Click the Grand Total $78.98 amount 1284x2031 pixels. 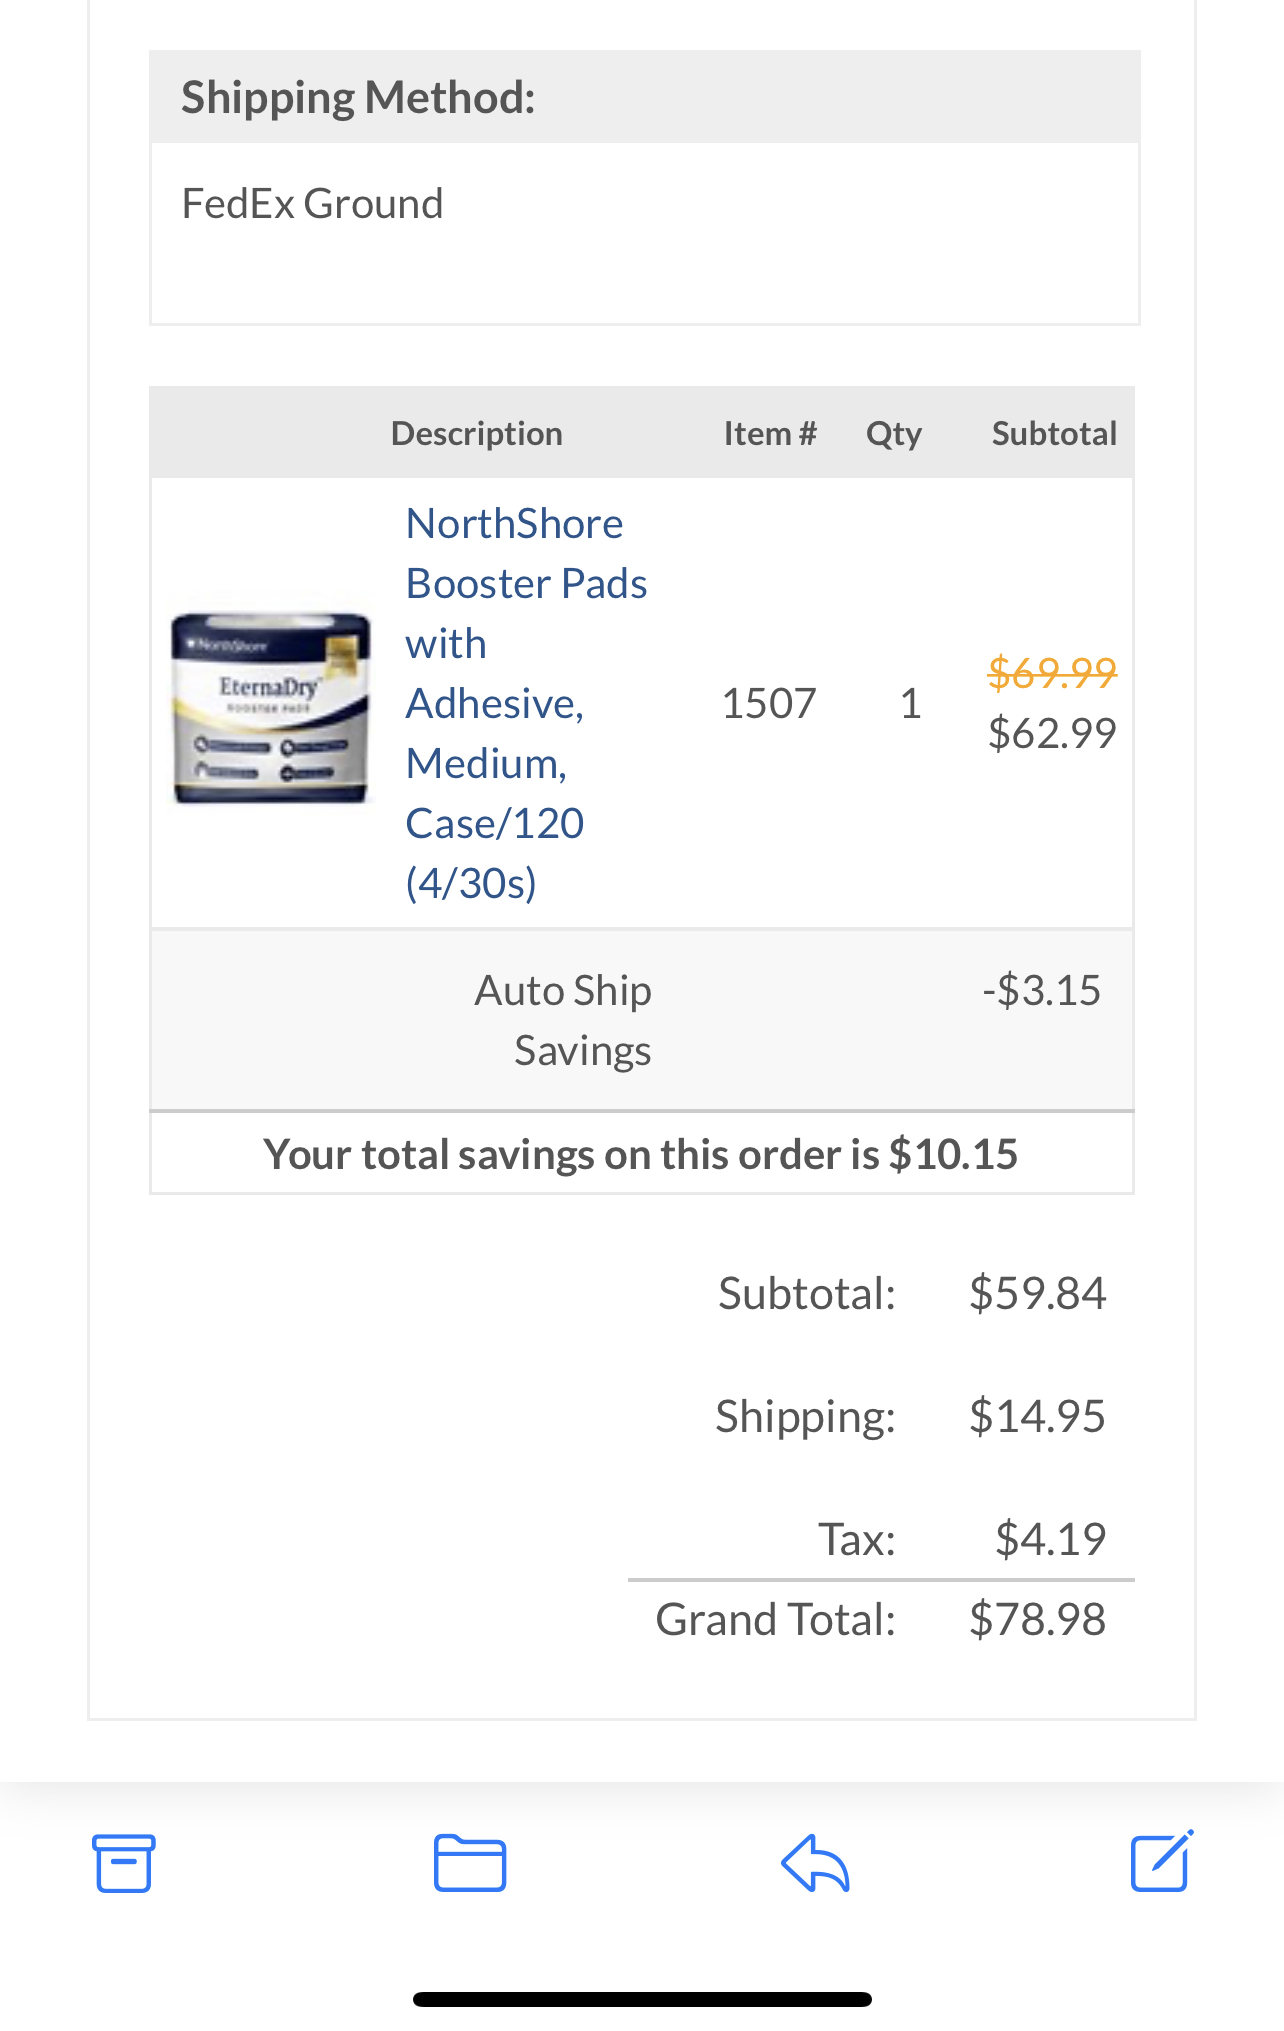point(1037,1619)
